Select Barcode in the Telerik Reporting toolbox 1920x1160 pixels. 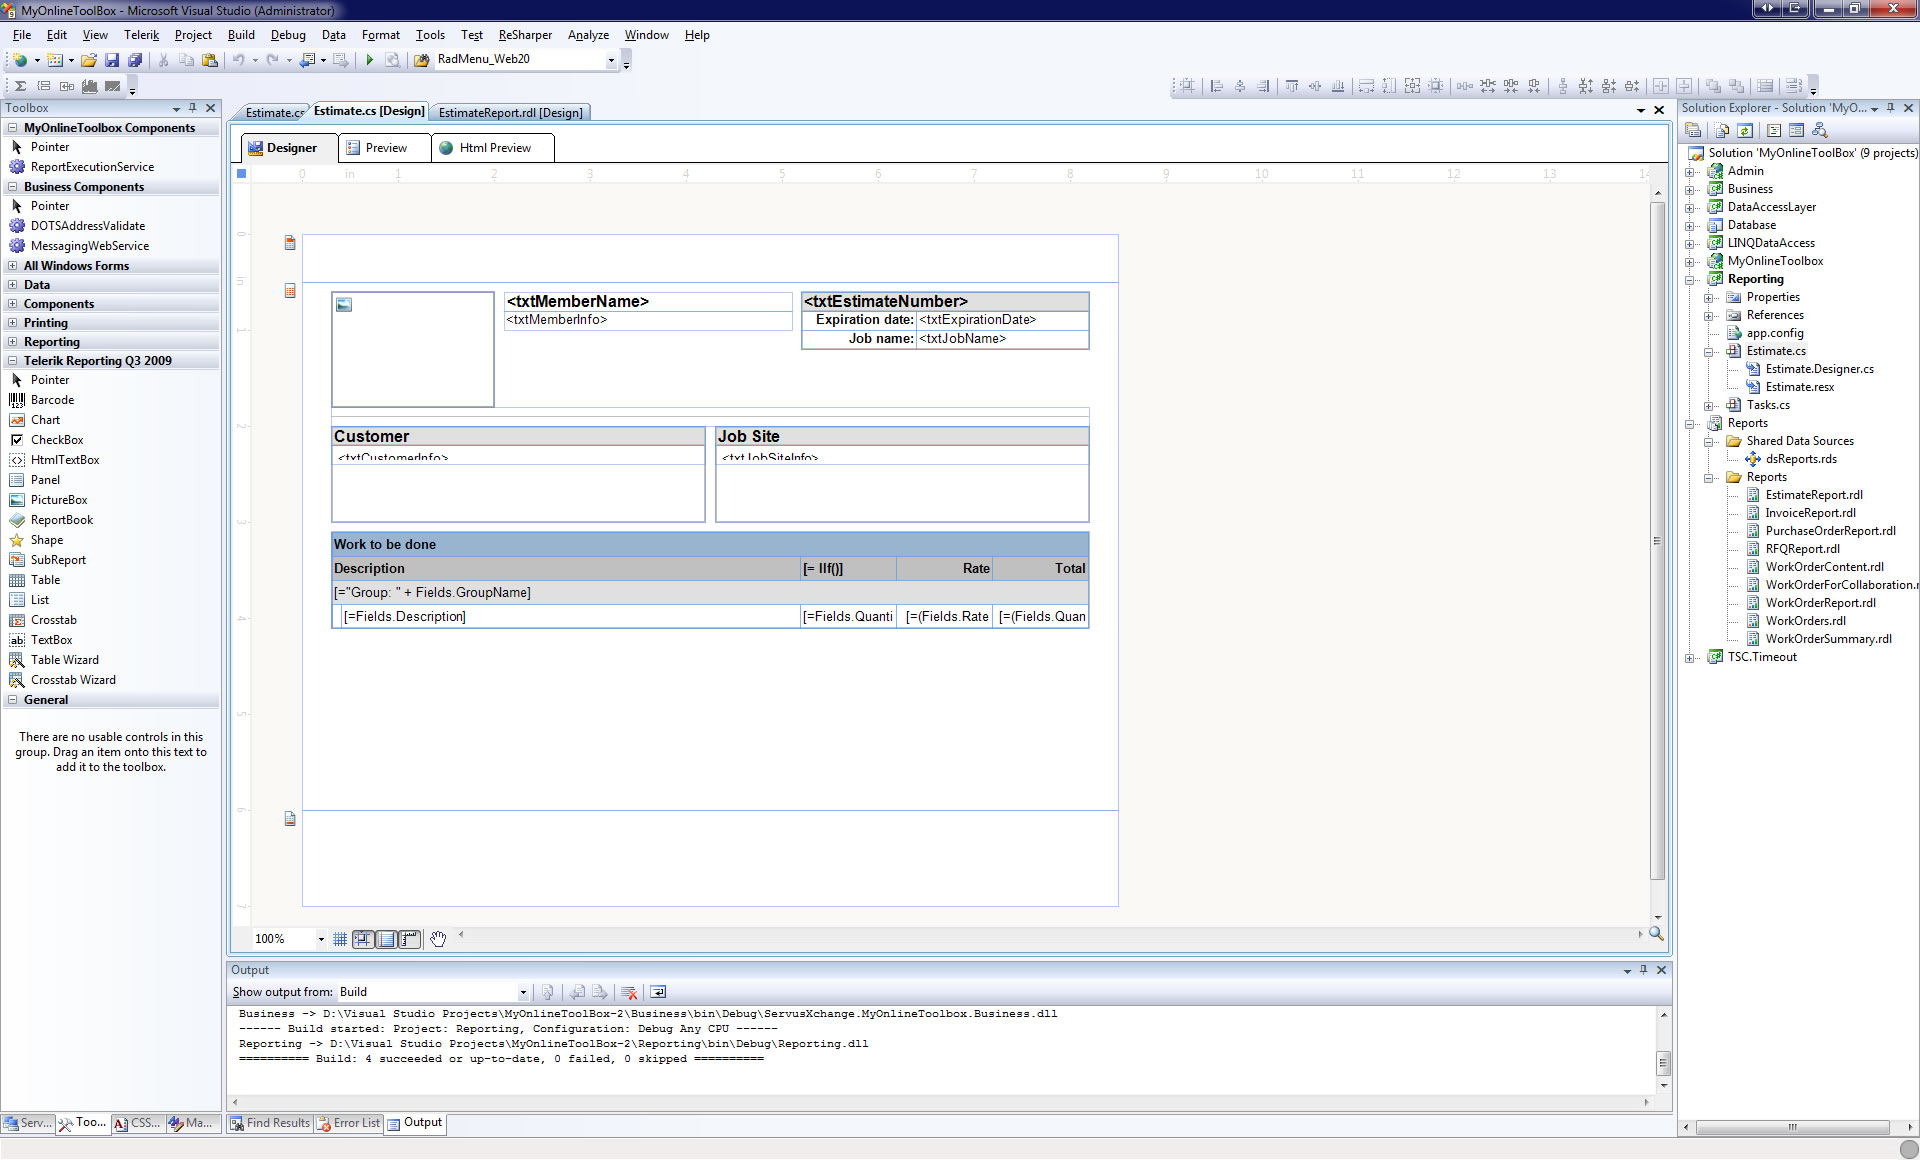pos(52,400)
